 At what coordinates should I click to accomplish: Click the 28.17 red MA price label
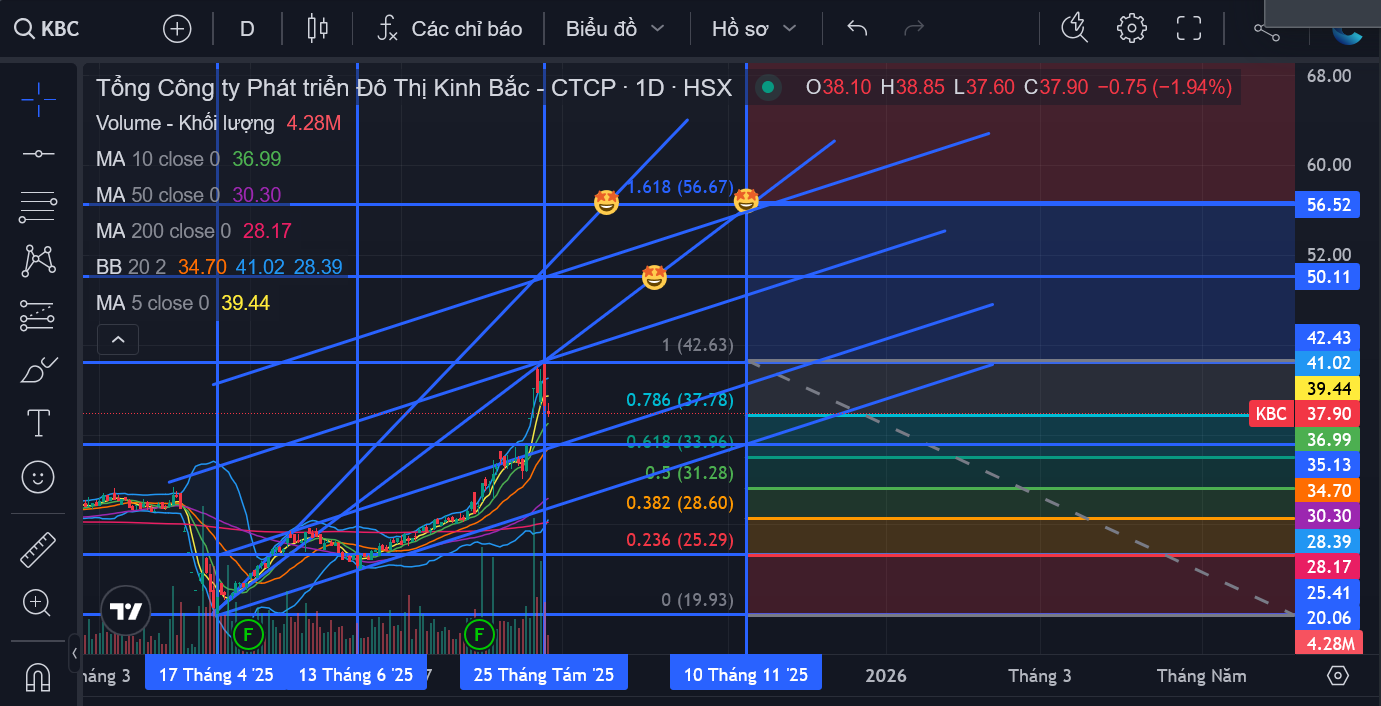(x=1328, y=567)
